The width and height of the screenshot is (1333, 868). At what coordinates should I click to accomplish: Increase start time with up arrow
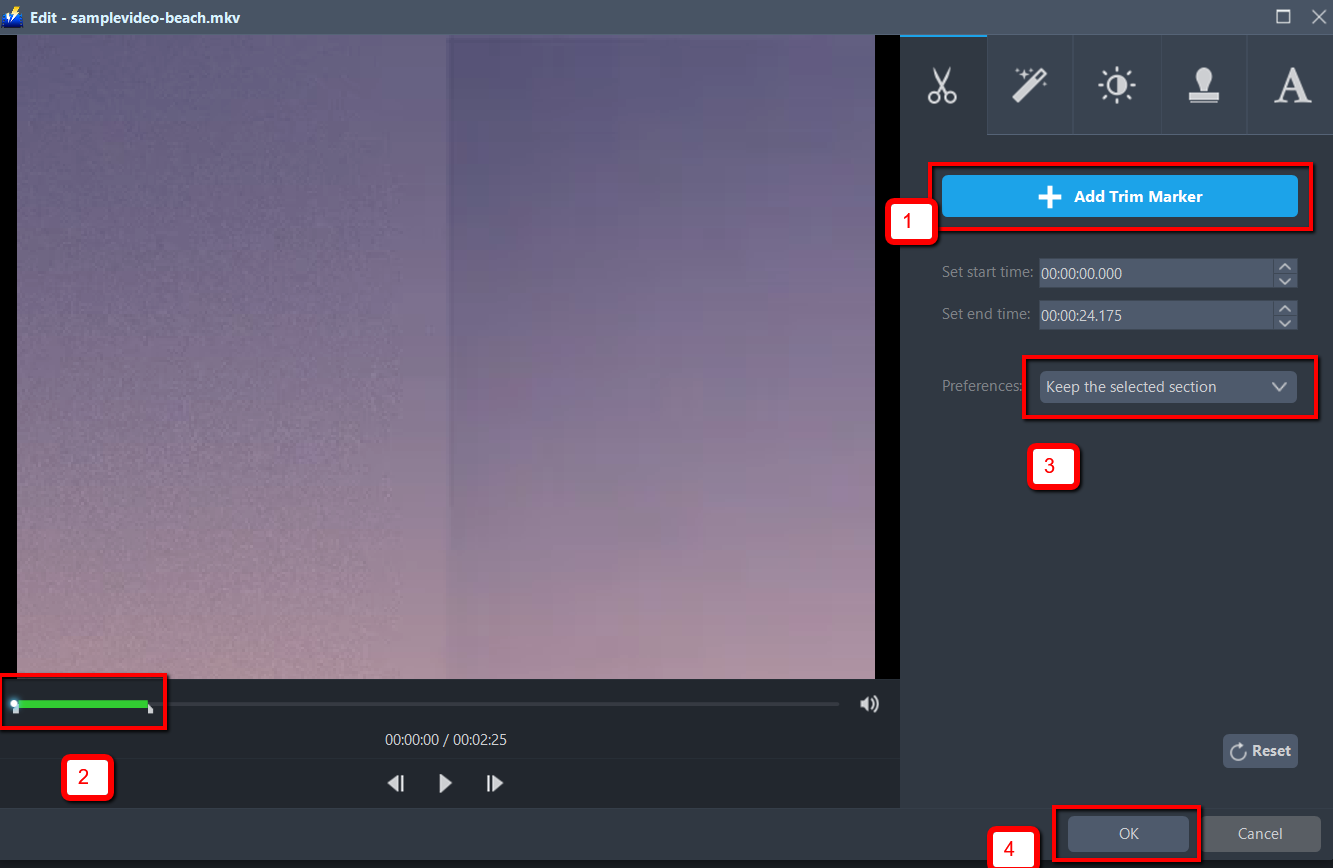1285,266
